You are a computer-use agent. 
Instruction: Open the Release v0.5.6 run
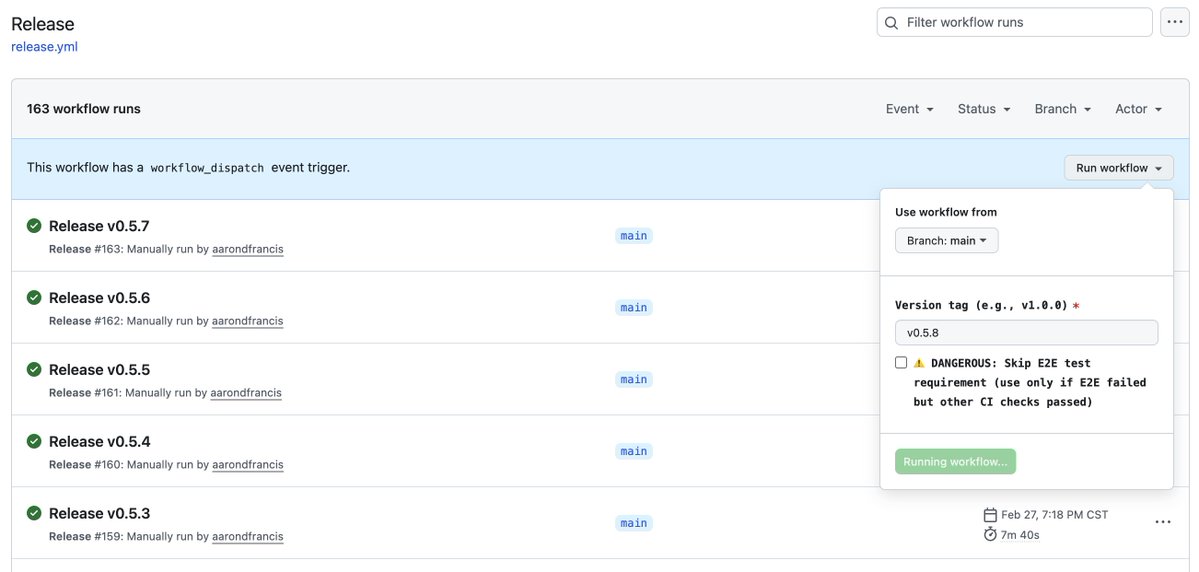click(99, 297)
